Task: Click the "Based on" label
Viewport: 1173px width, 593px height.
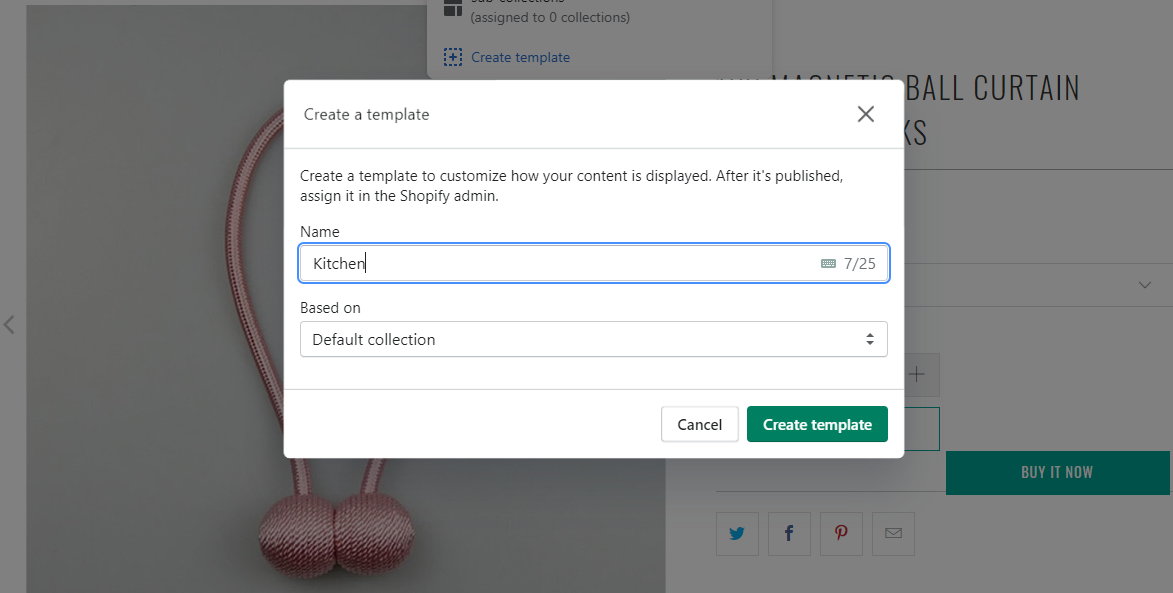Action: point(330,307)
